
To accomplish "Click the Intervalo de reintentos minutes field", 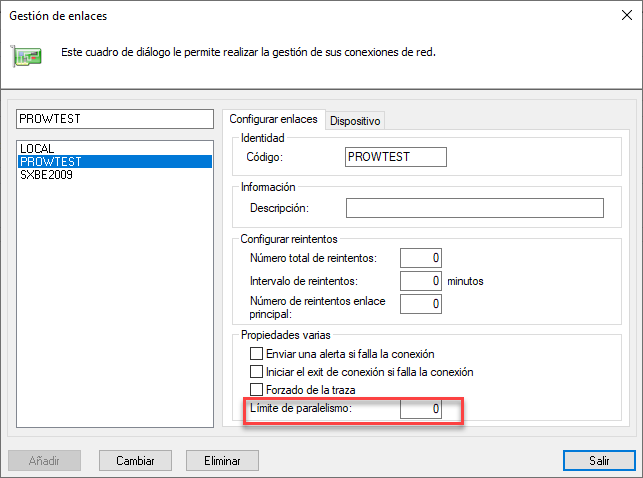I will 421,281.
